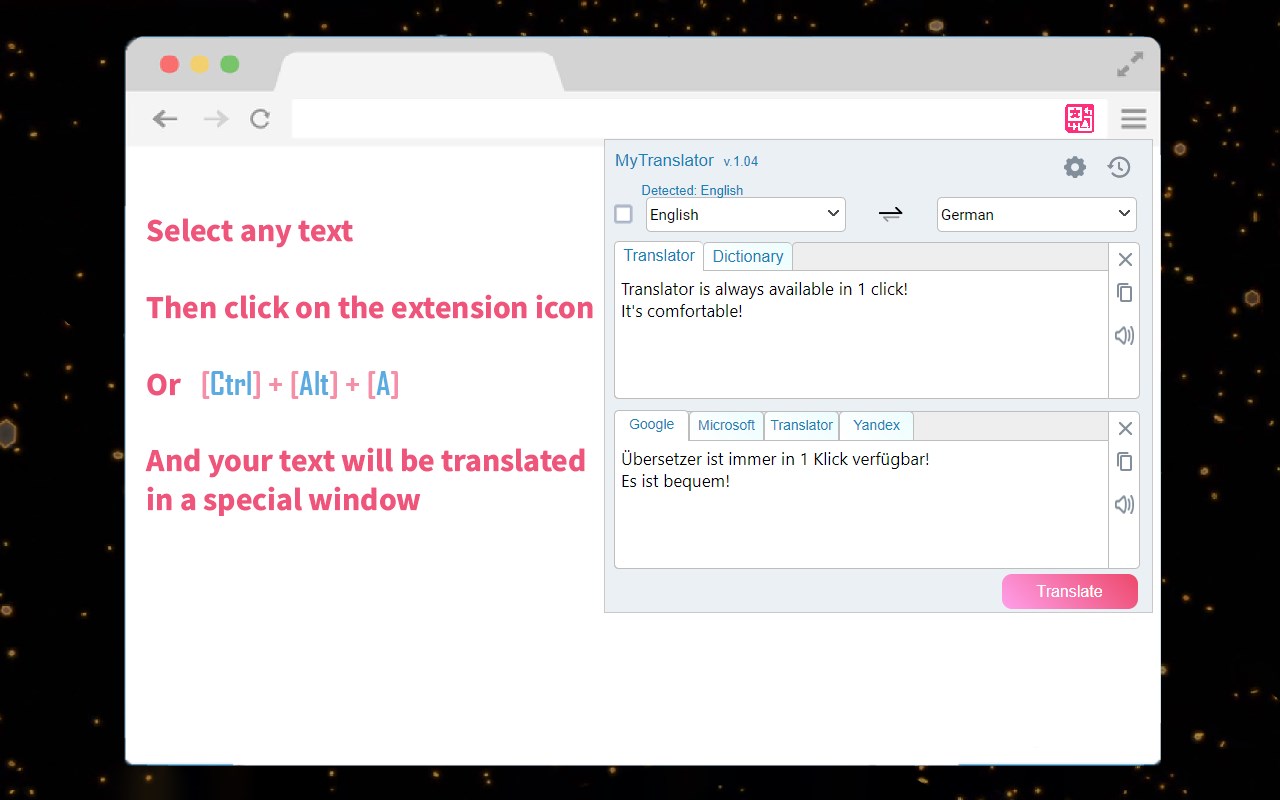Reload the page
1280x800 pixels.
point(260,119)
